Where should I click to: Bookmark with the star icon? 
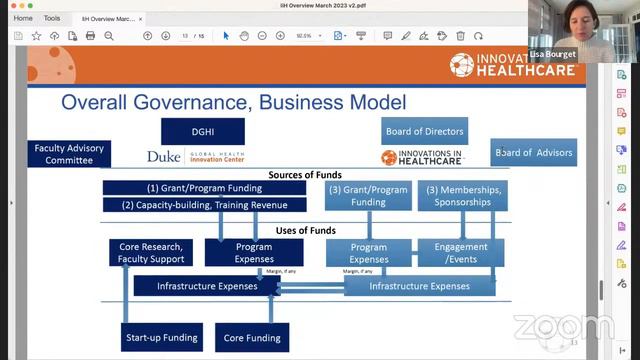pyautogui.click(x=36, y=36)
